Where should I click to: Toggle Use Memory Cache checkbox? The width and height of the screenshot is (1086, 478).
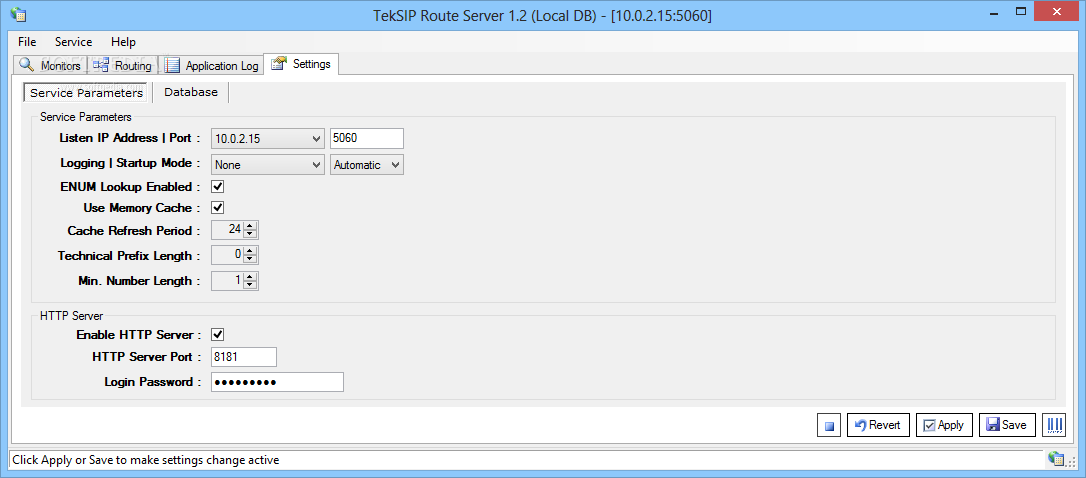217,207
